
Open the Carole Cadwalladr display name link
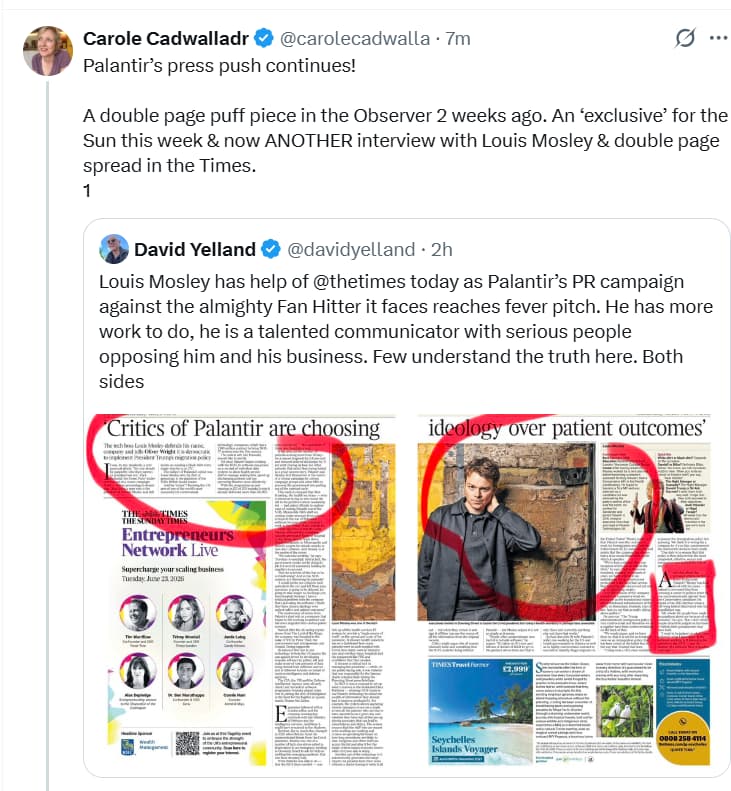coord(166,39)
